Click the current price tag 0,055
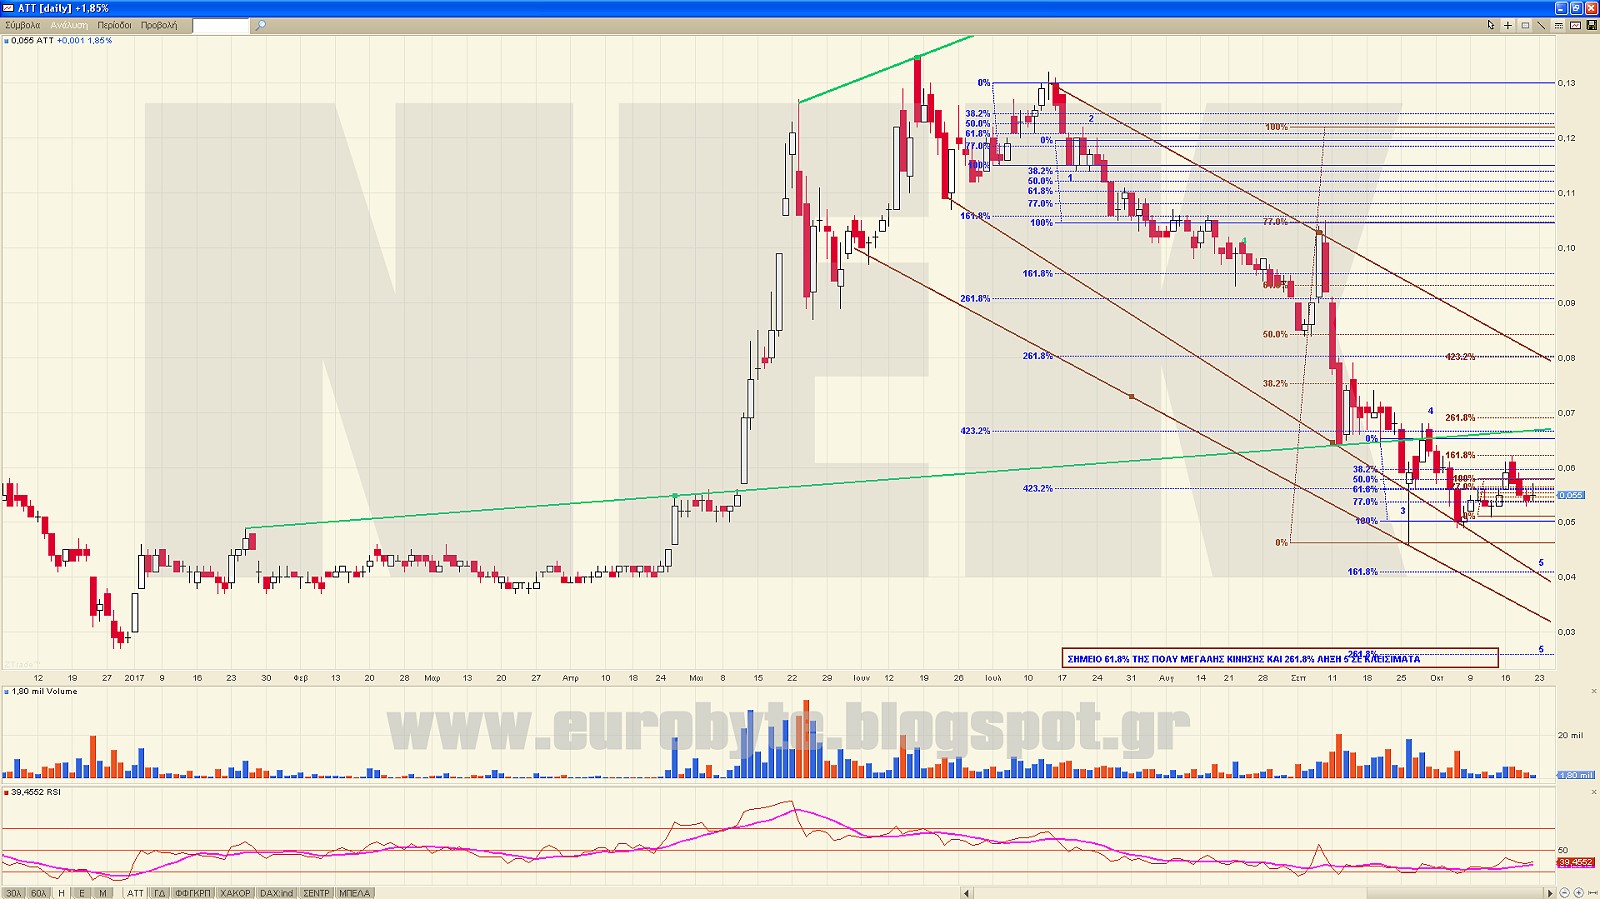Image resolution: width=1600 pixels, height=899 pixels. click(x=1571, y=495)
